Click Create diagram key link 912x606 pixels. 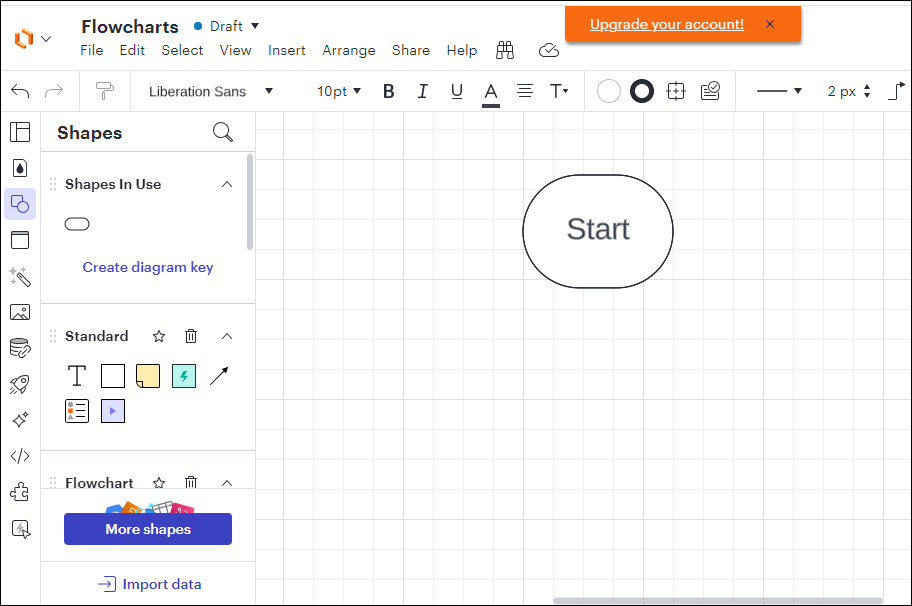148,267
